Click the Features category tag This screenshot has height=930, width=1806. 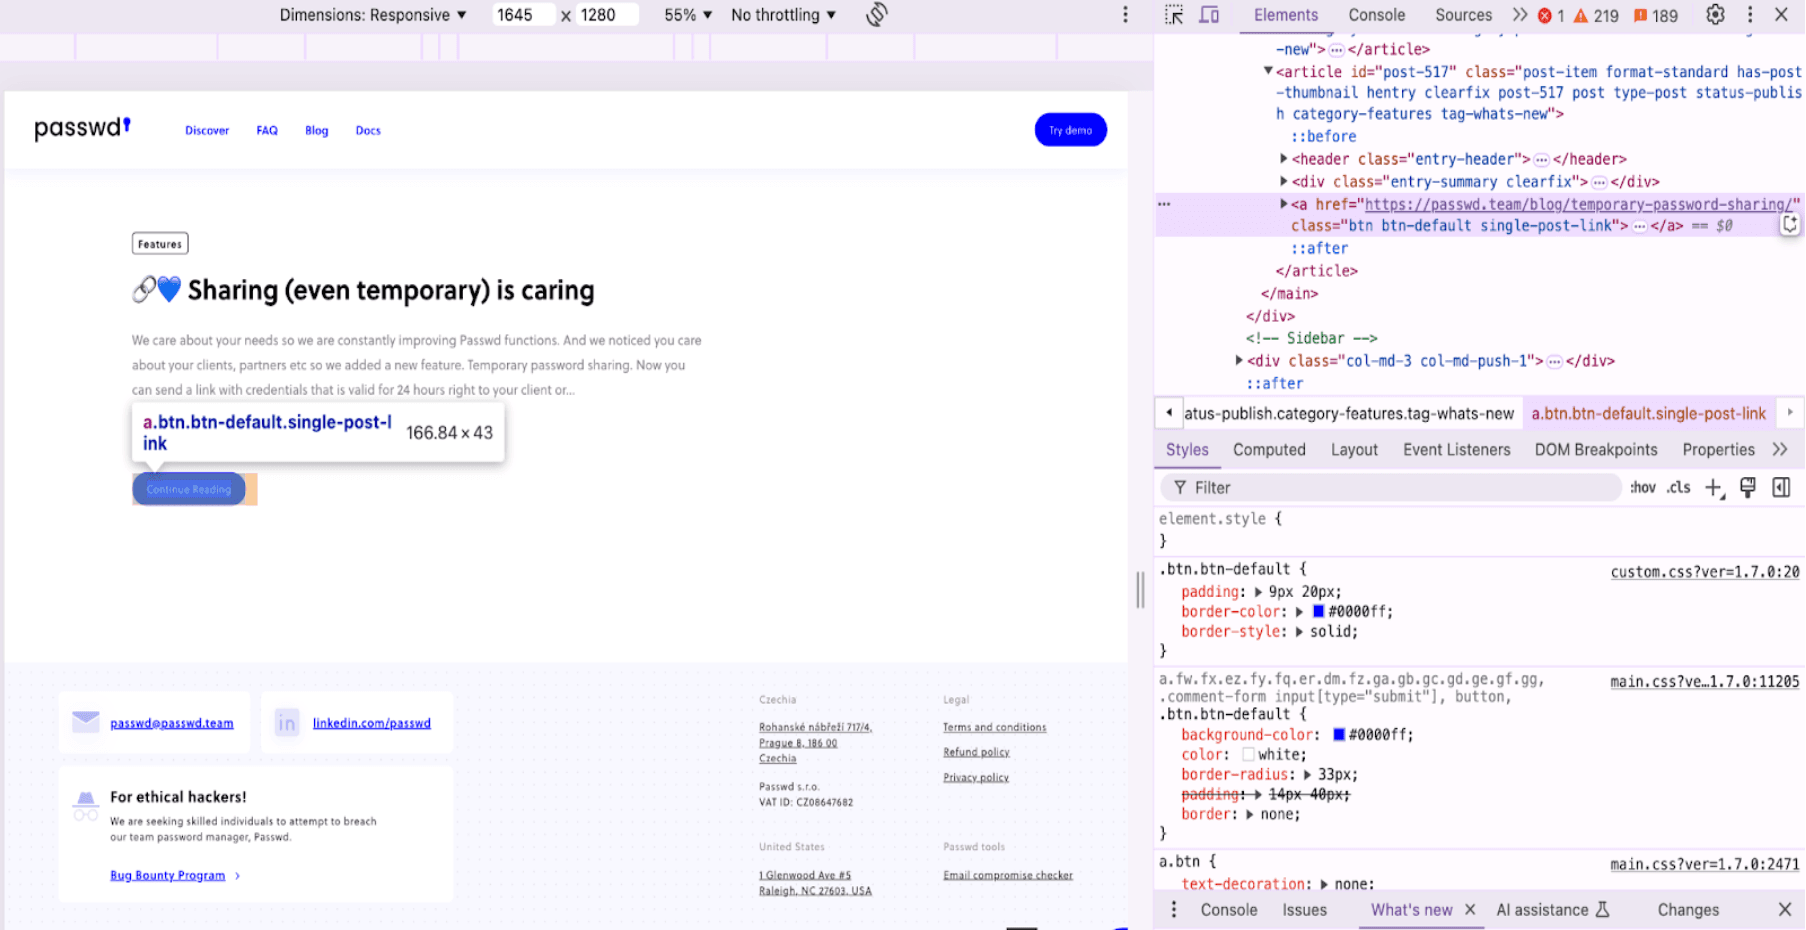coord(160,244)
